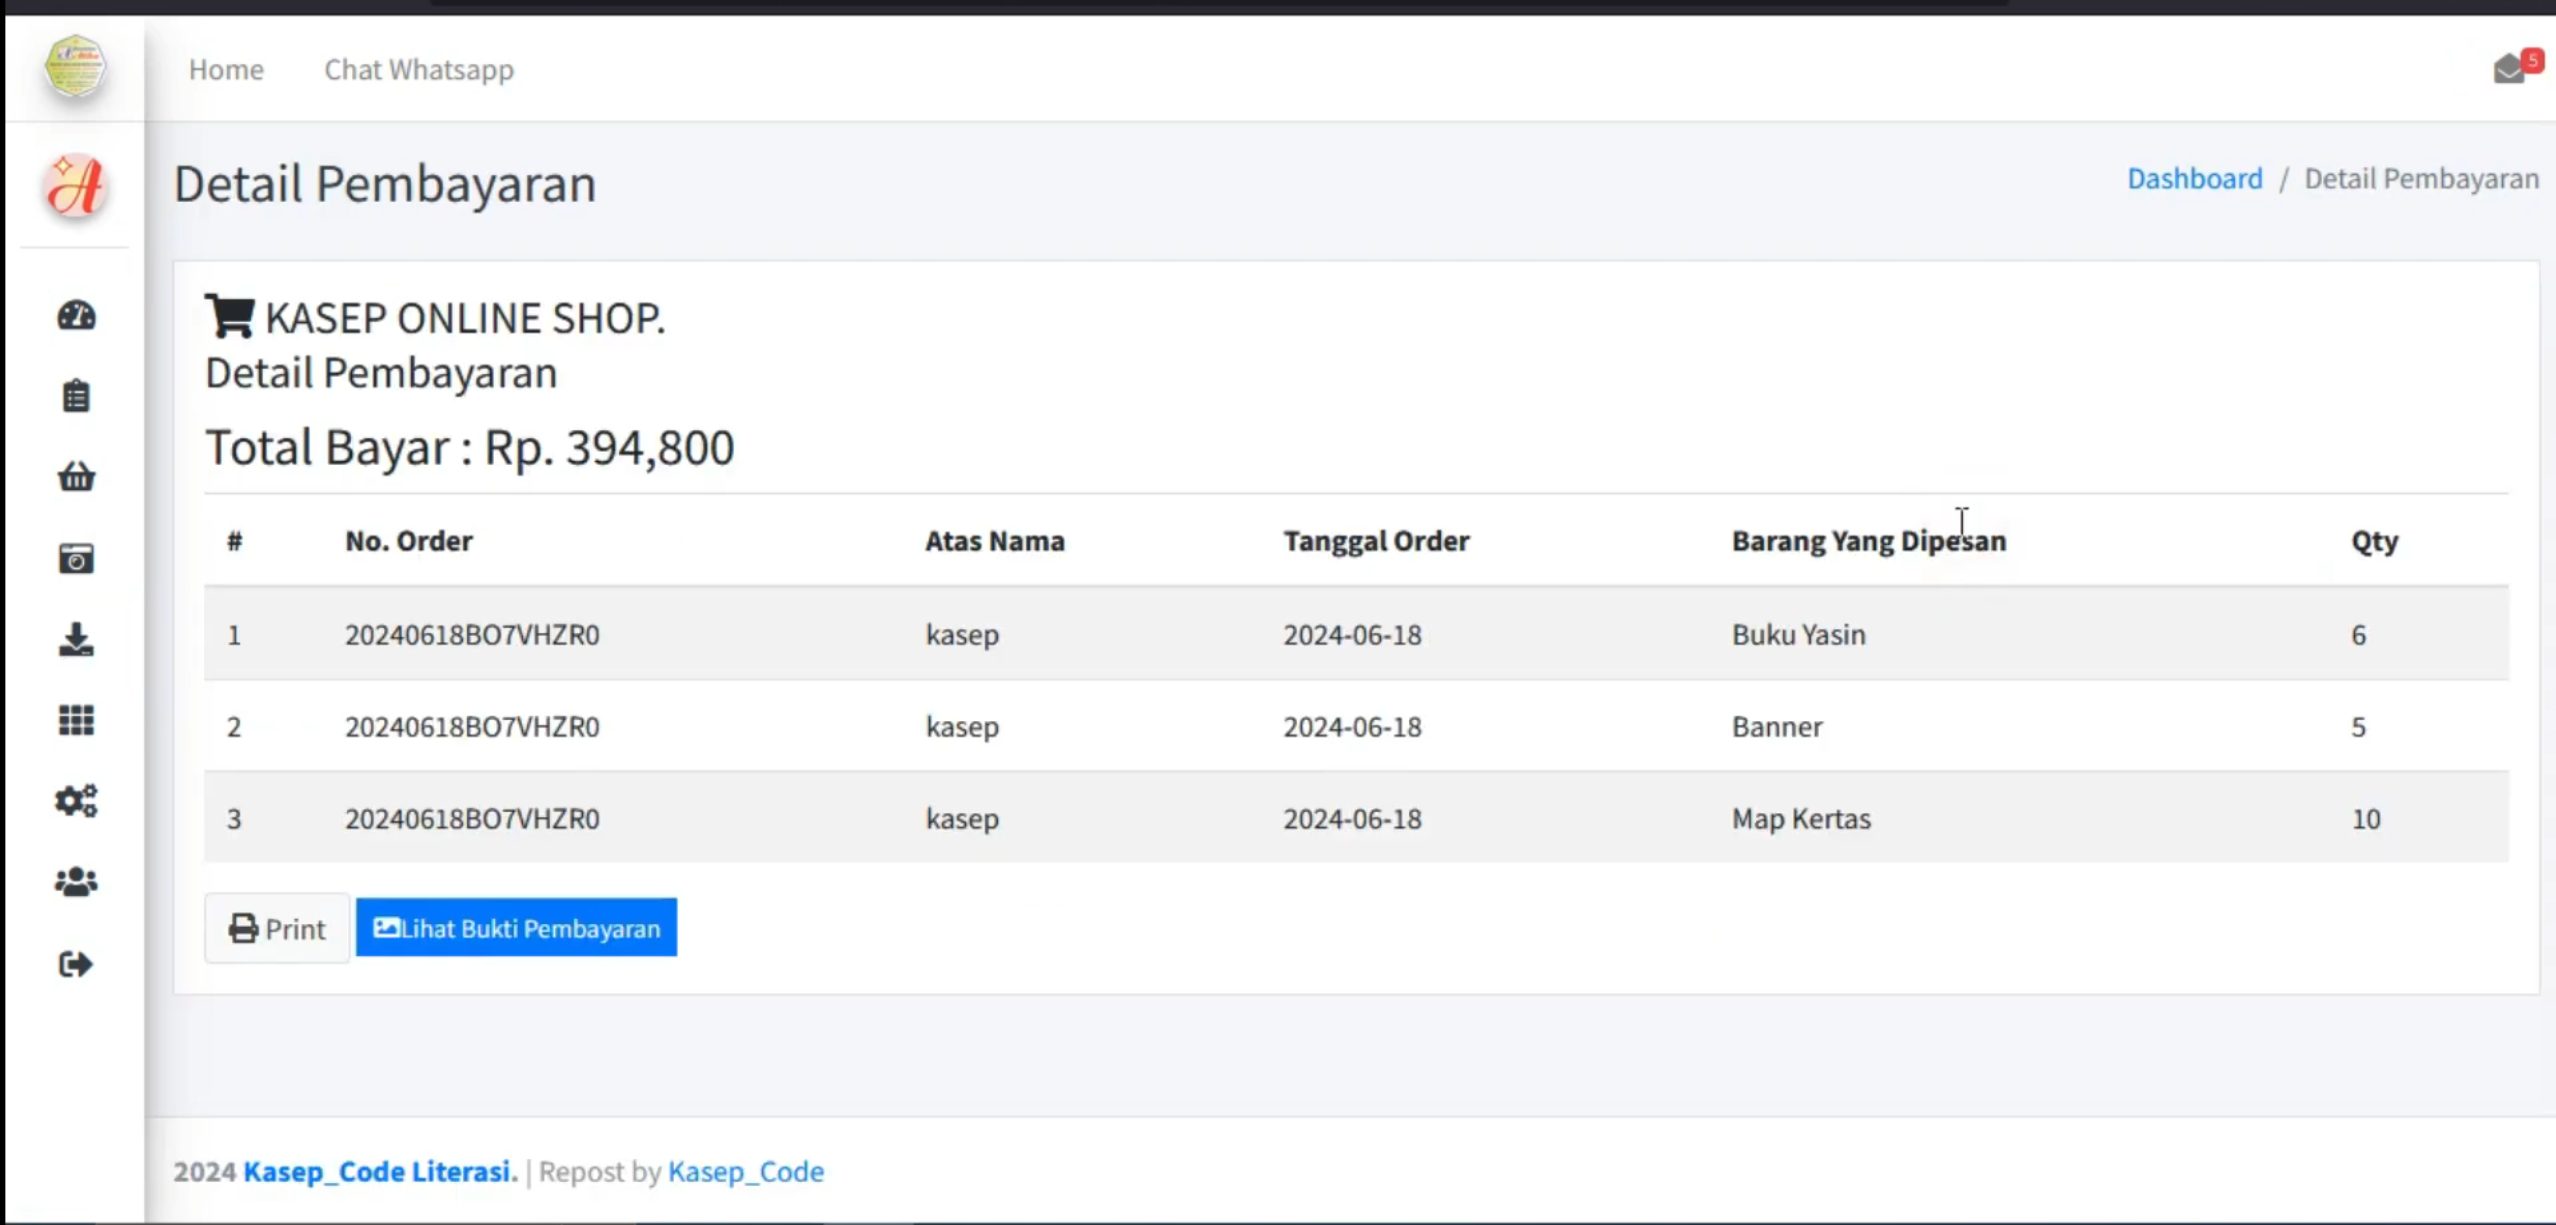Click date 2024-06-18 in Map Kertas row
Viewport: 2556px width, 1225px height.
[x=1352, y=818]
